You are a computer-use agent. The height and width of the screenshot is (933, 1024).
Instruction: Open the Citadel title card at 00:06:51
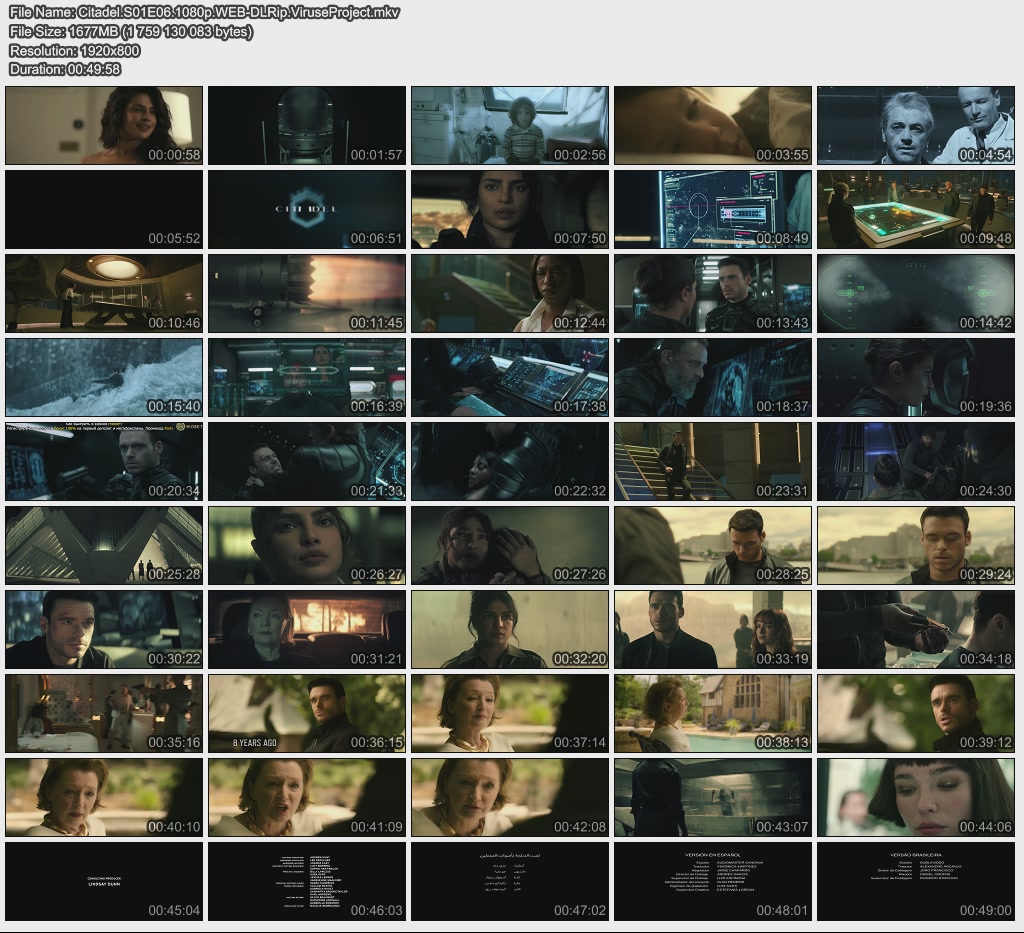(307, 210)
